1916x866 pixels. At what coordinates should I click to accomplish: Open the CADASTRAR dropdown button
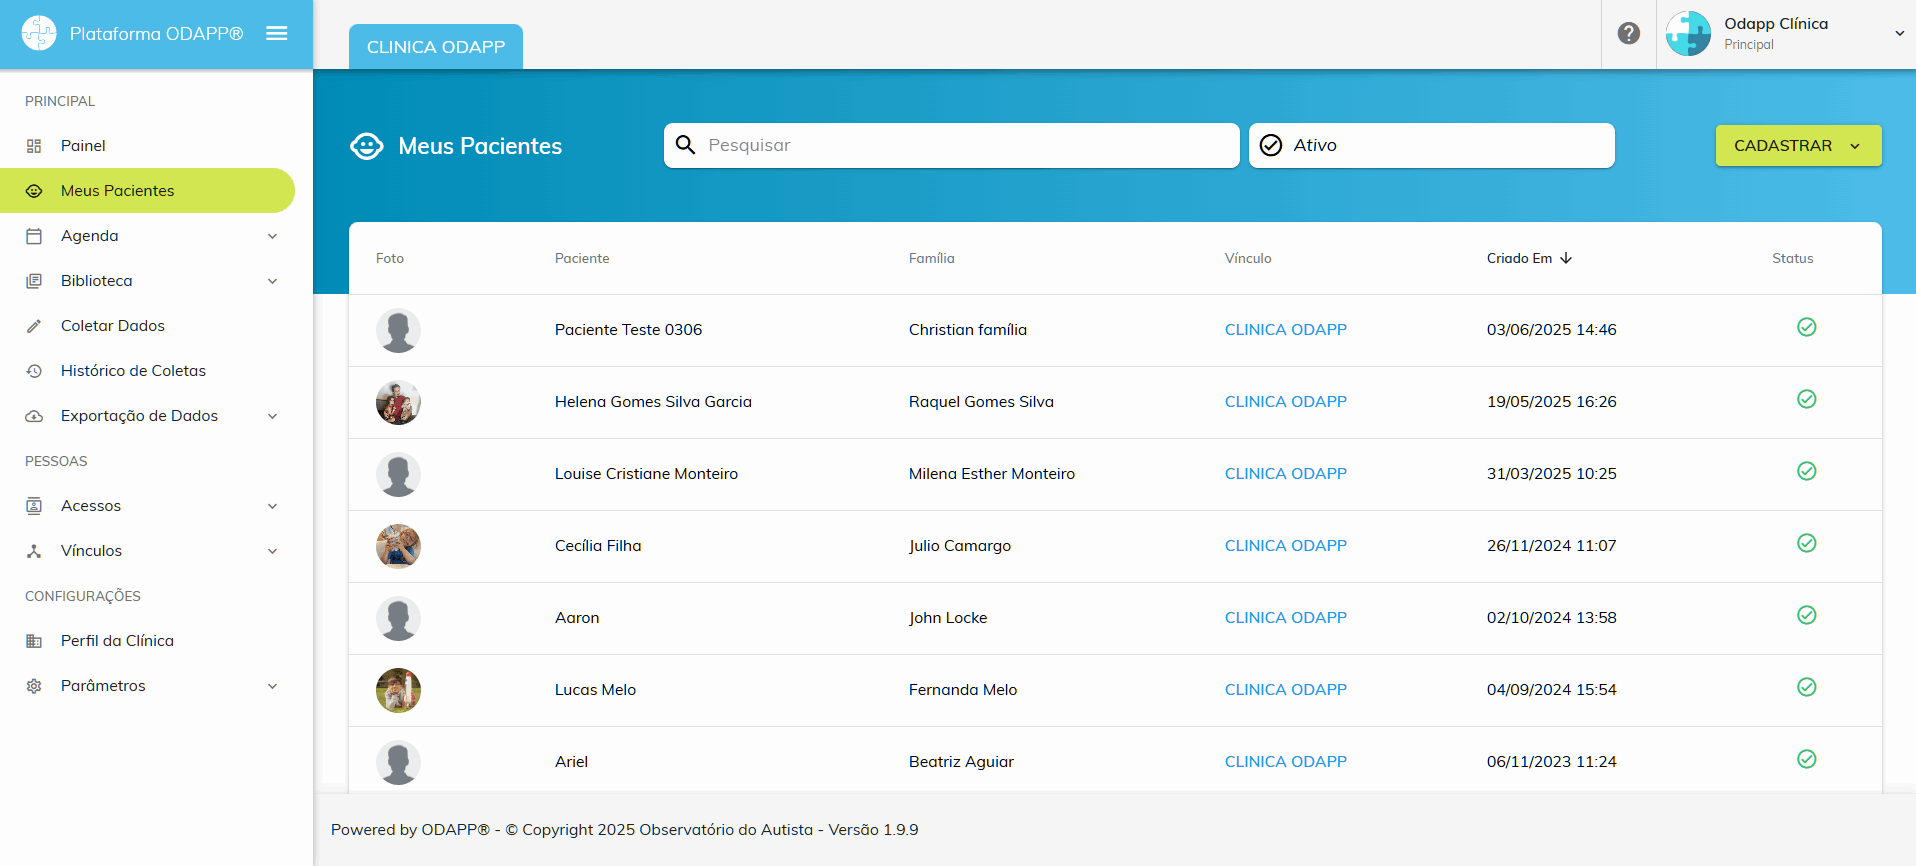click(1798, 145)
